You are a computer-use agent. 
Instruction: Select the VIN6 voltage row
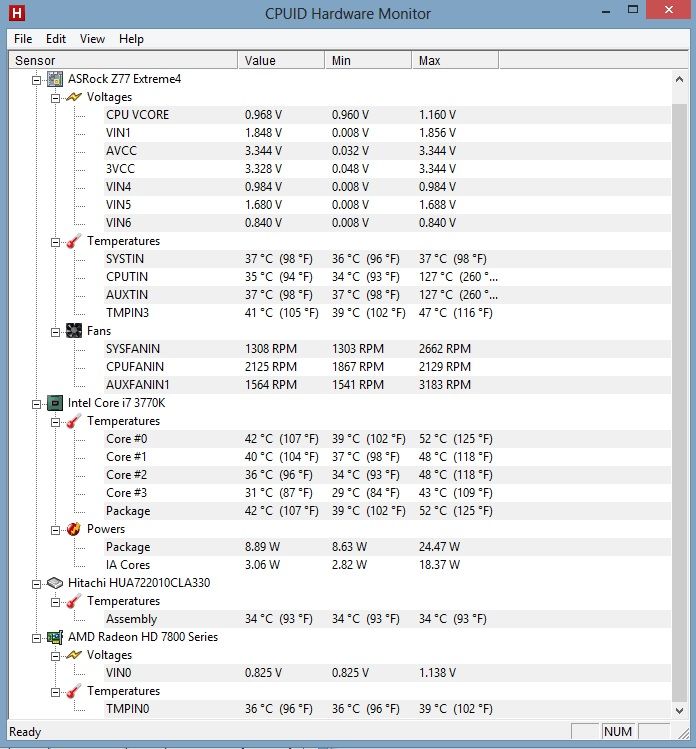coord(387,223)
